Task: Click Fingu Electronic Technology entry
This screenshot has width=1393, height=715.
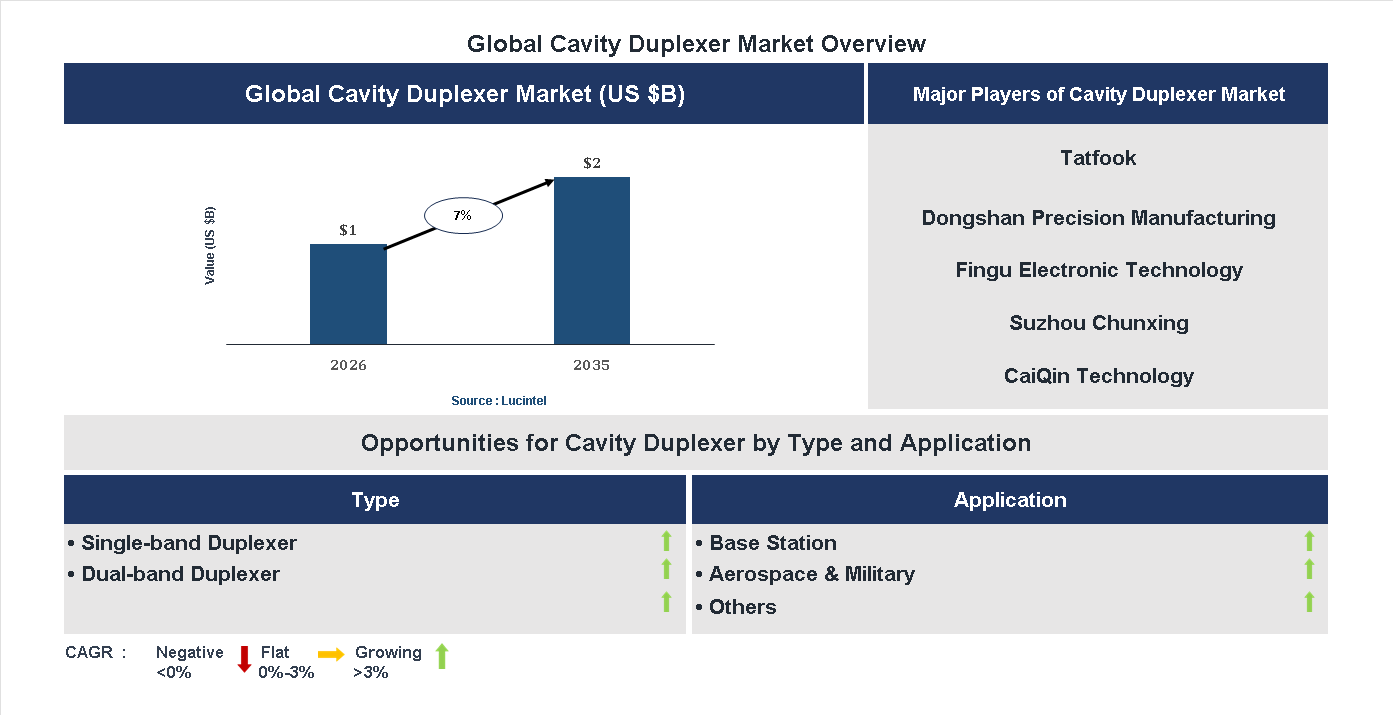Action: pos(1098,270)
